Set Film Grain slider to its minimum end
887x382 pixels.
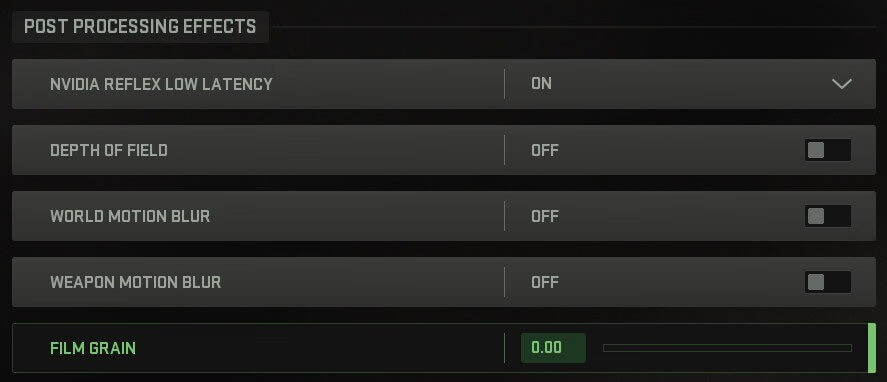(x=605, y=348)
